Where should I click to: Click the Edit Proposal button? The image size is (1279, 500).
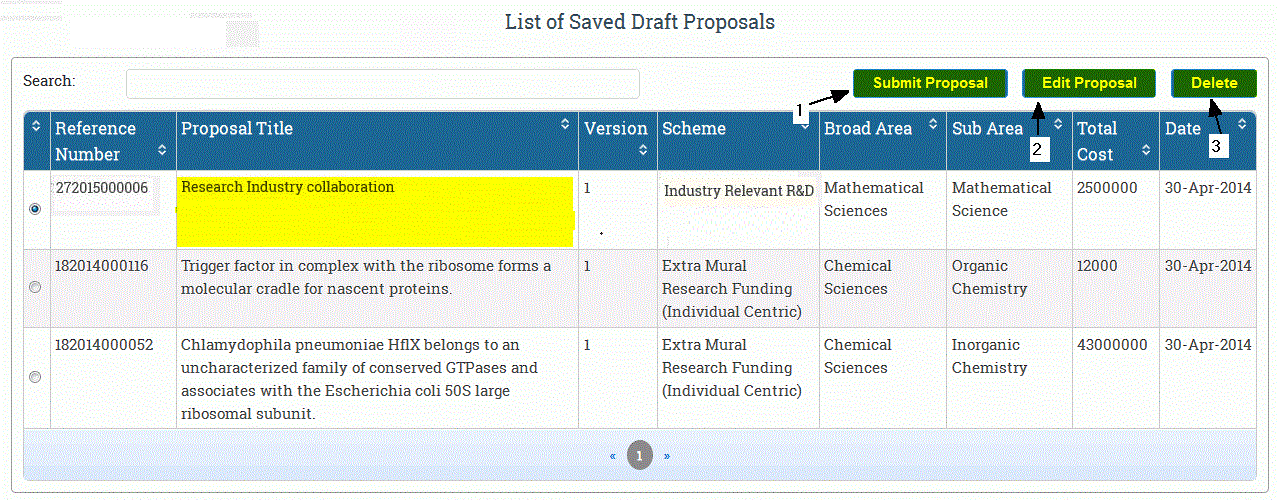[1089, 83]
